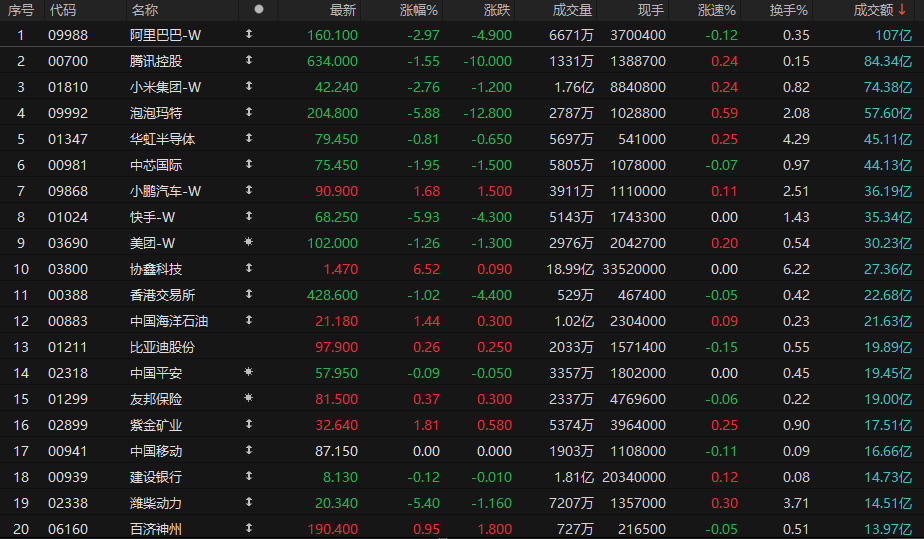The height and width of the screenshot is (539, 924).
Task: Click the 19.00亿 turnover for 友邦保险
Action: tap(888, 399)
